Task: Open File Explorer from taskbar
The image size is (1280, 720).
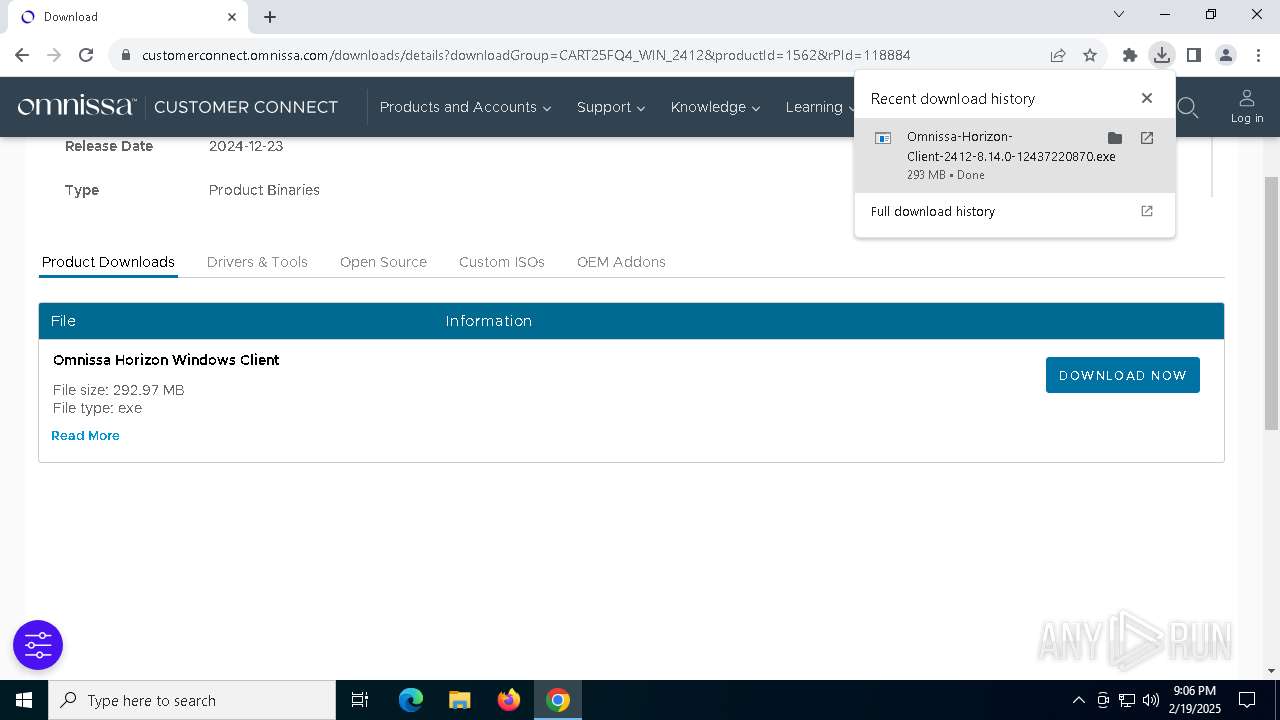Action: point(459,700)
